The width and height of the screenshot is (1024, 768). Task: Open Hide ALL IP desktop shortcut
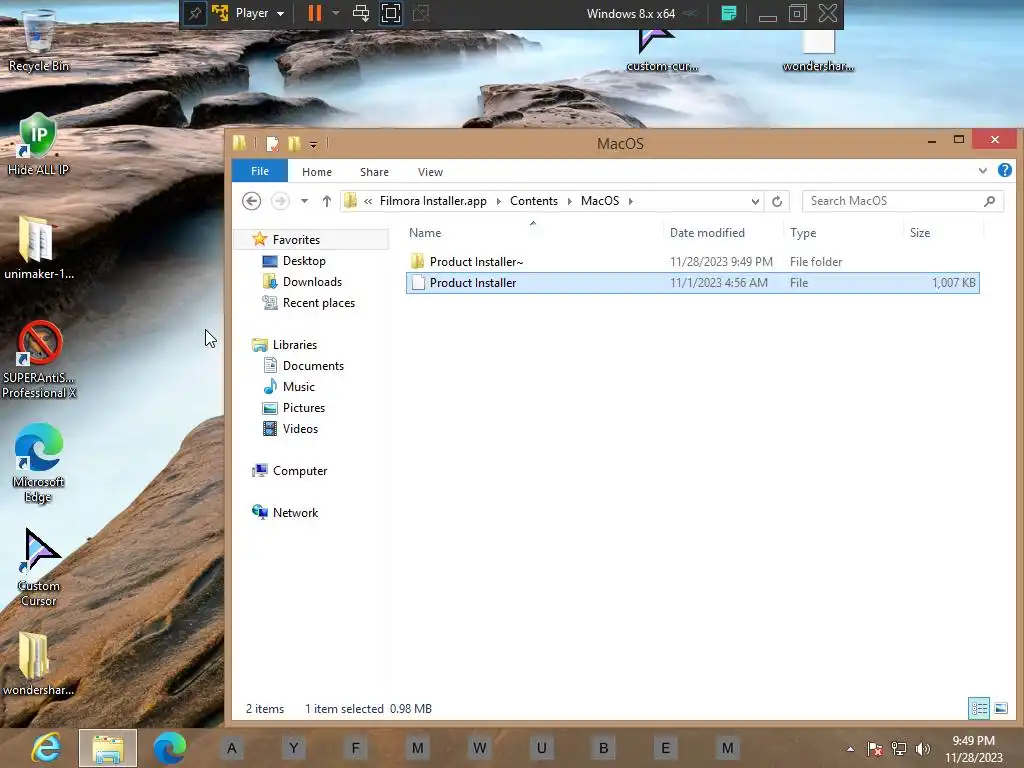click(x=38, y=144)
